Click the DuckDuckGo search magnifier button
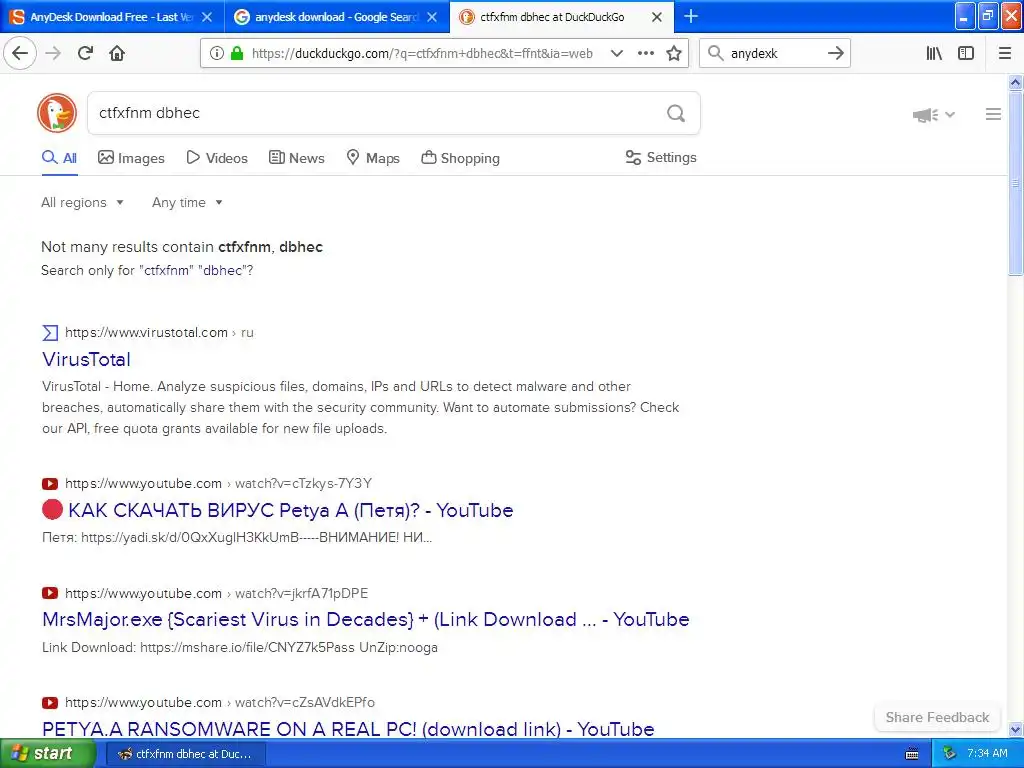 coord(676,114)
